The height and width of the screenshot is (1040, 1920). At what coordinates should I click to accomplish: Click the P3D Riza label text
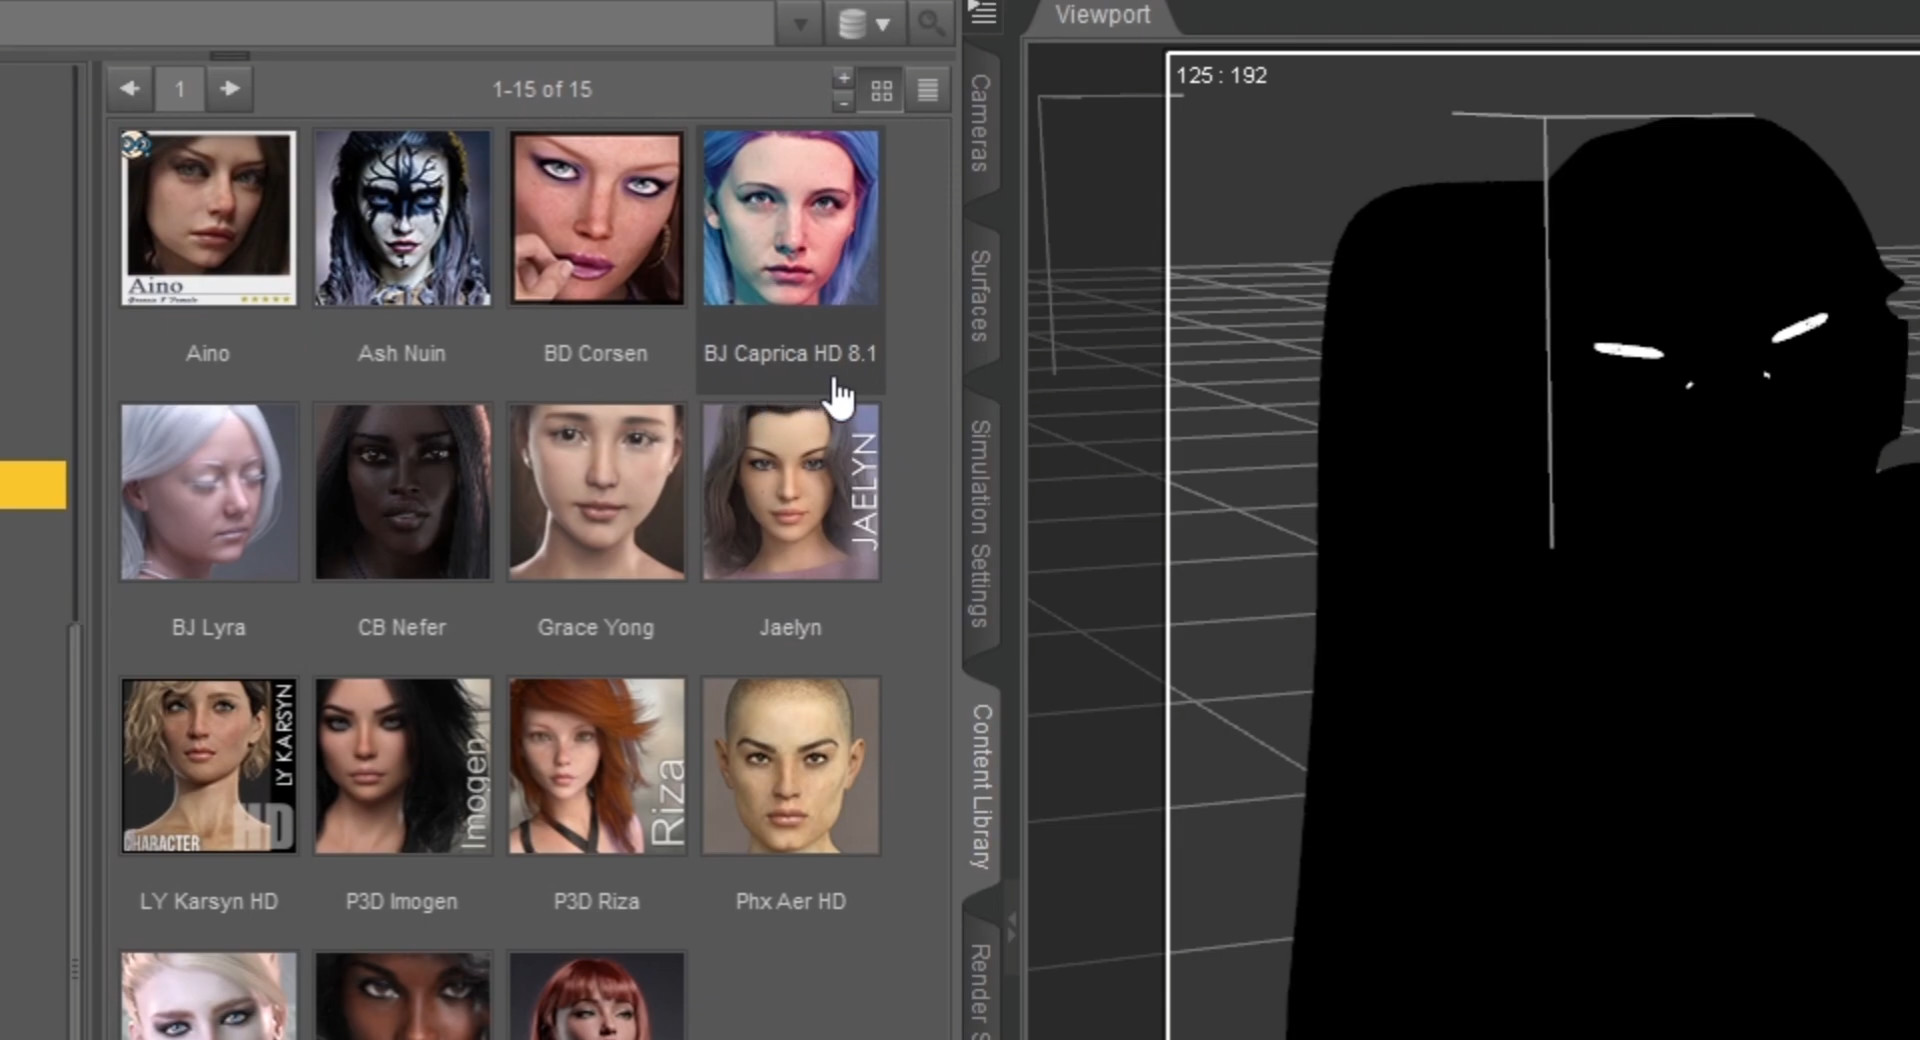[x=596, y=901]
